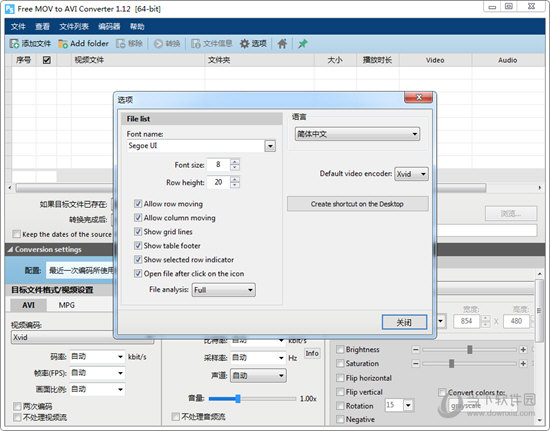550x431 pixels.
Task: Click the 移除 remove toolbar icon
Action: (121, 44)
